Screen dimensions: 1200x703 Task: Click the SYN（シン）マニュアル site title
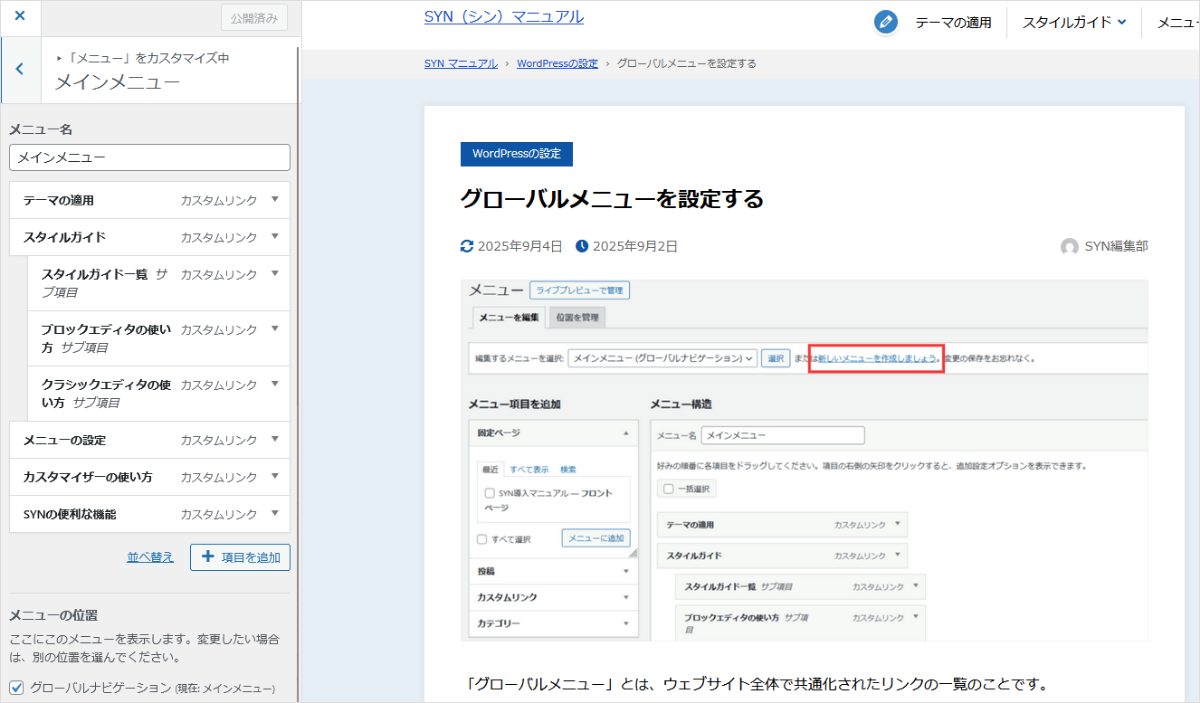pos(503,17)
